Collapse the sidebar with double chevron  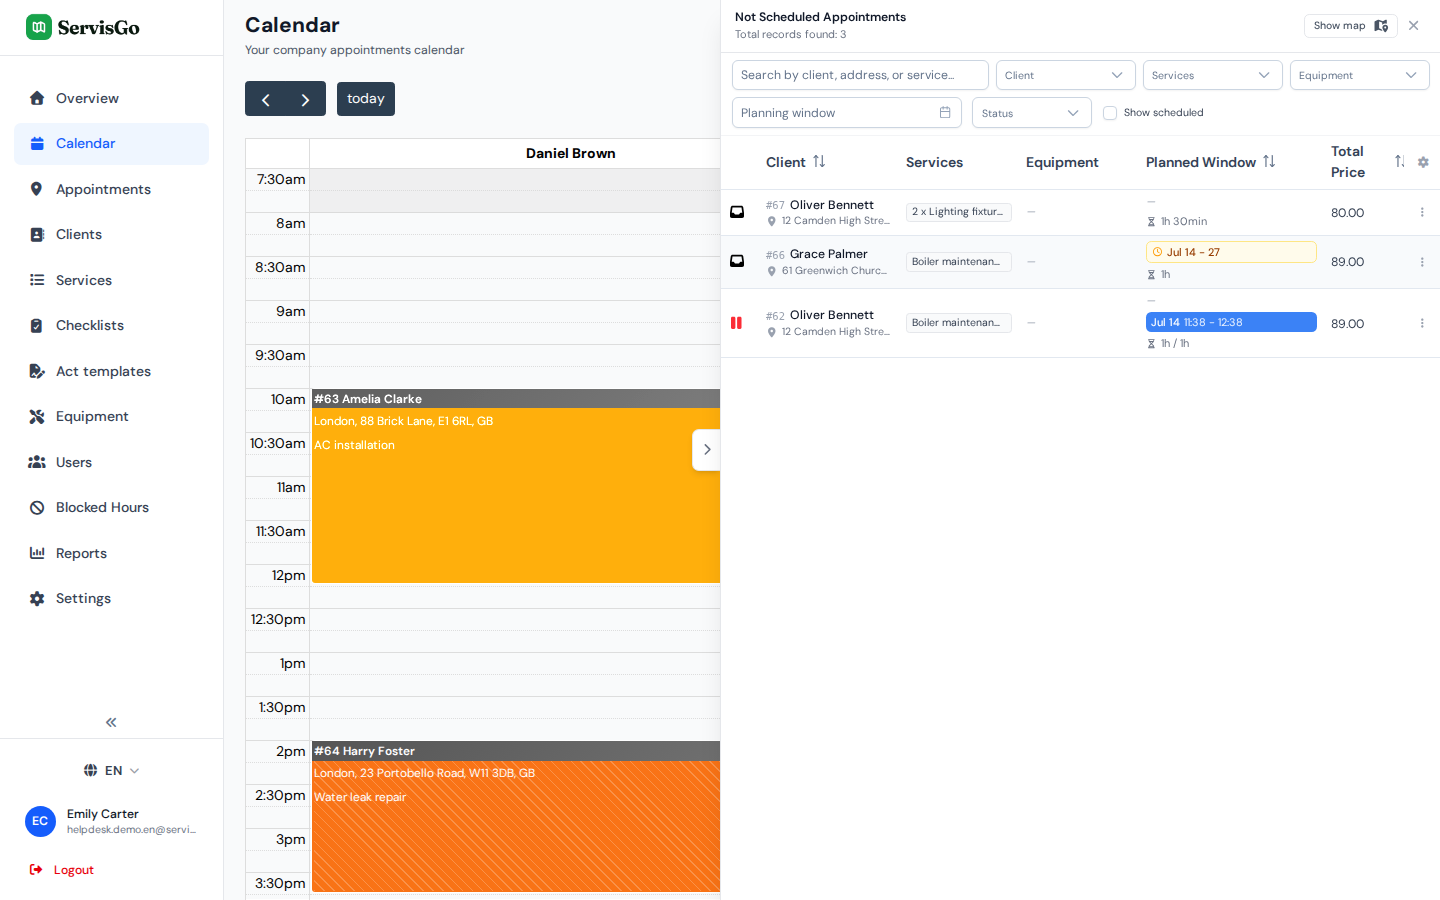[111, 722]
